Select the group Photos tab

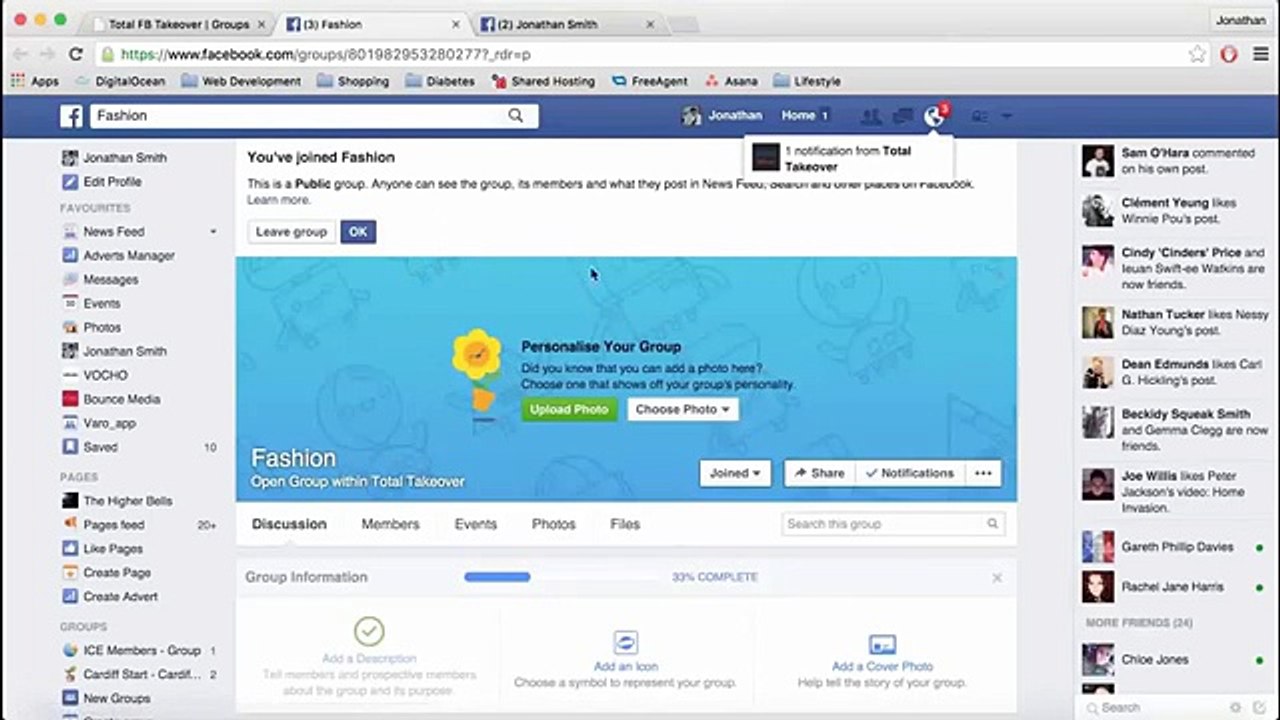click(x=553, y=524)
